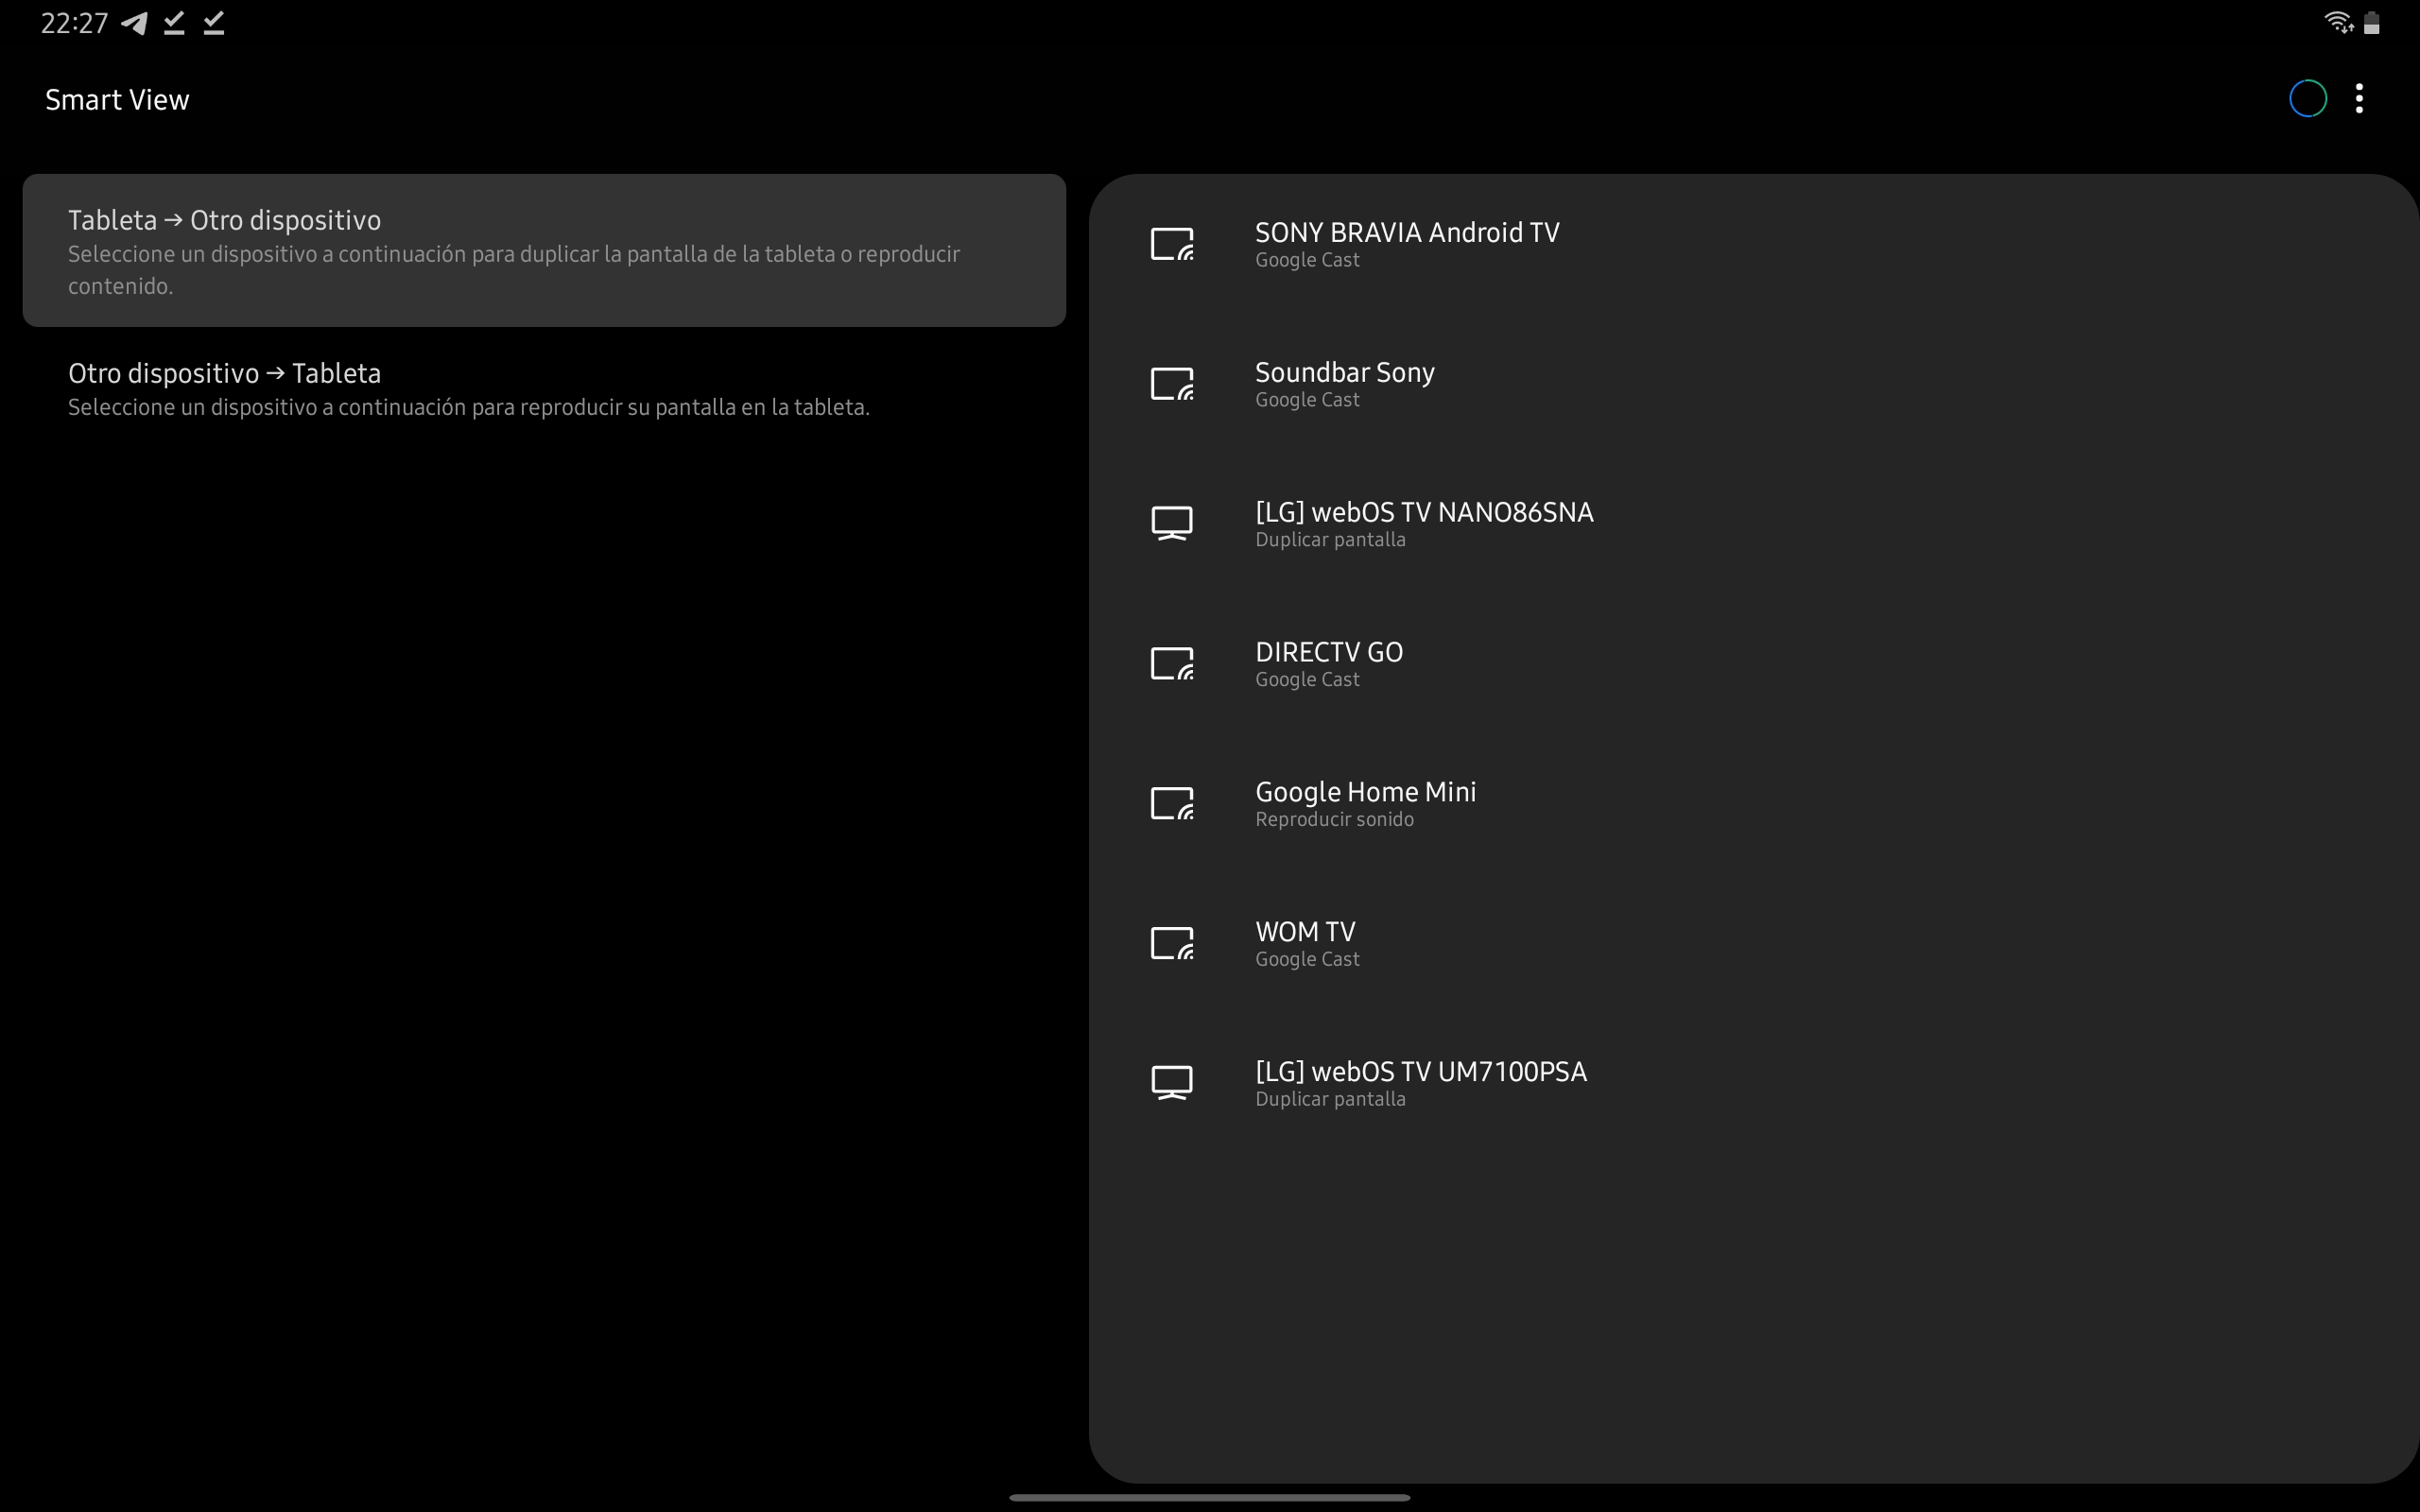Screen dimensions: 2420x1512
Task: Play sound on Google Home Mini
Action: 1365,804
